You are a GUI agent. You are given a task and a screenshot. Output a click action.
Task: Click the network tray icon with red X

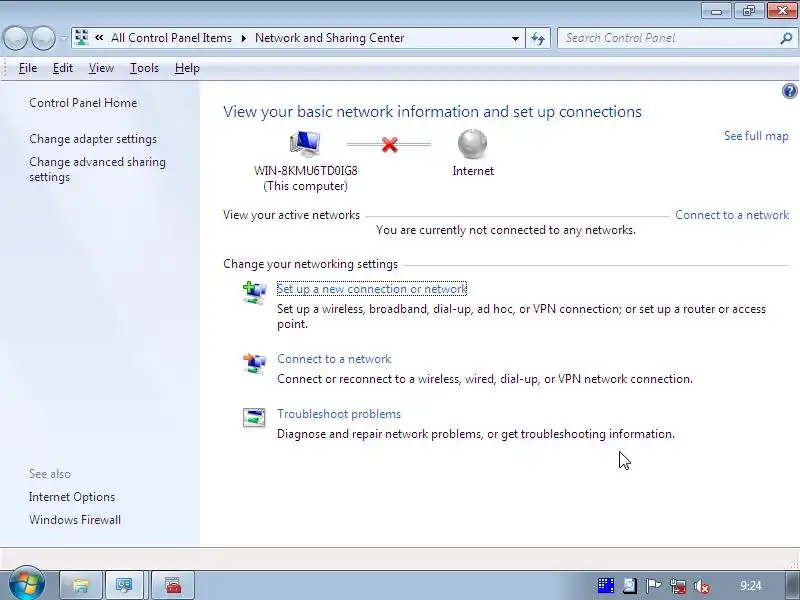[x=678, y=586]
